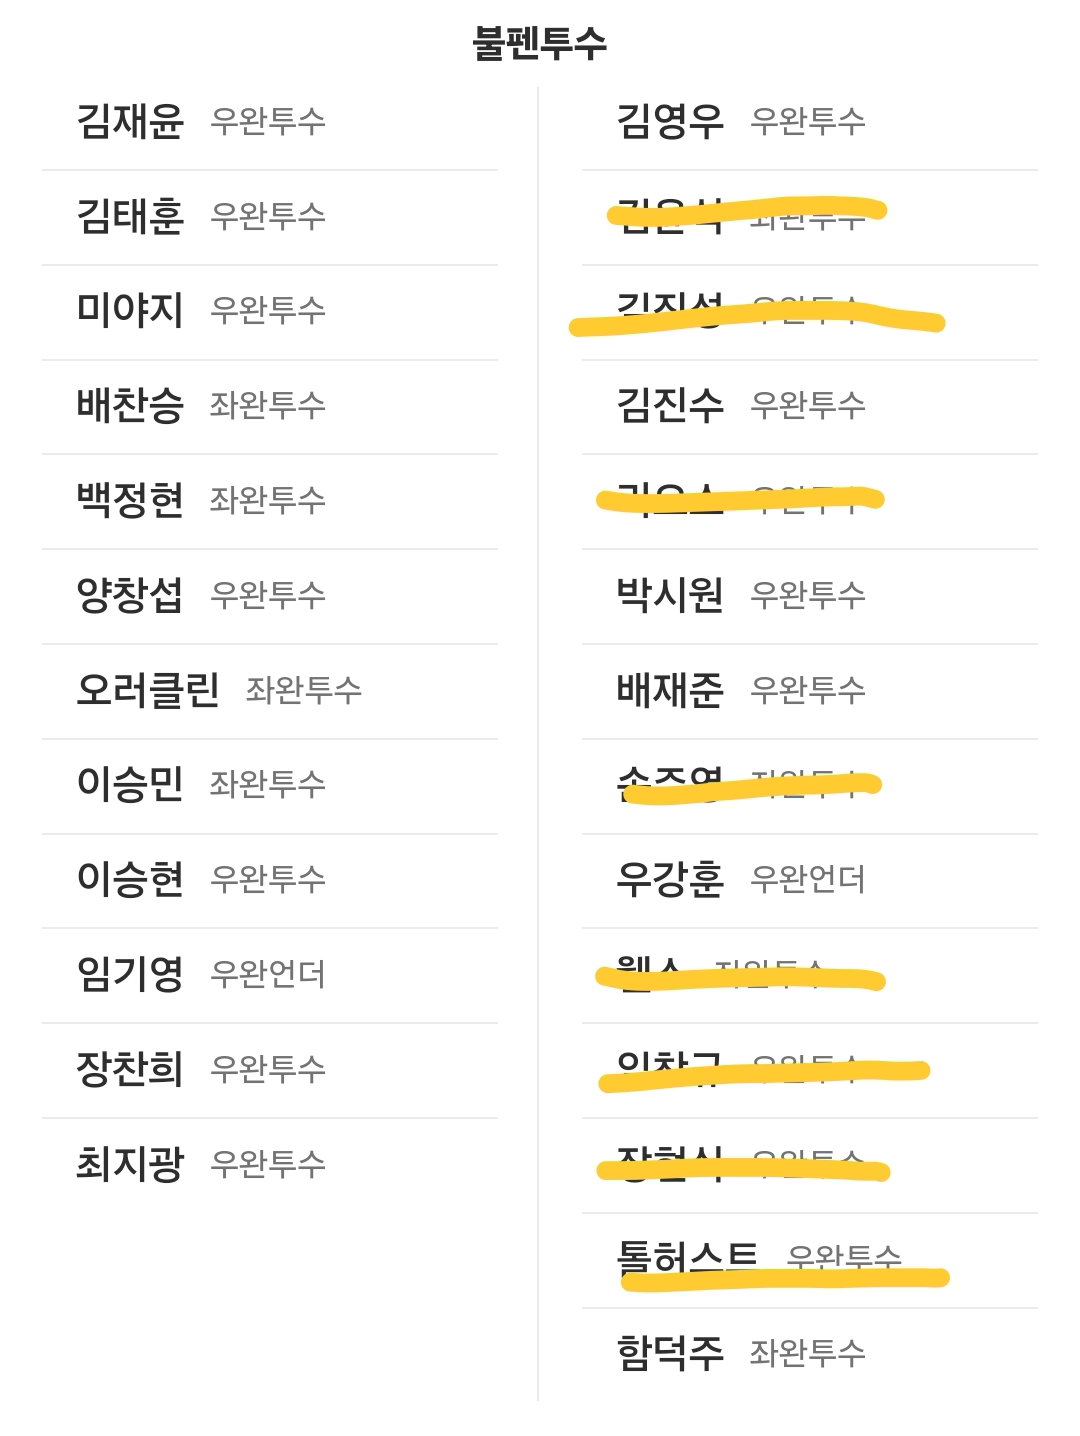This screenshot has height=1436, width=1080.
Task: Open 장찬희 player row
Action: [x=270, y=1070]
